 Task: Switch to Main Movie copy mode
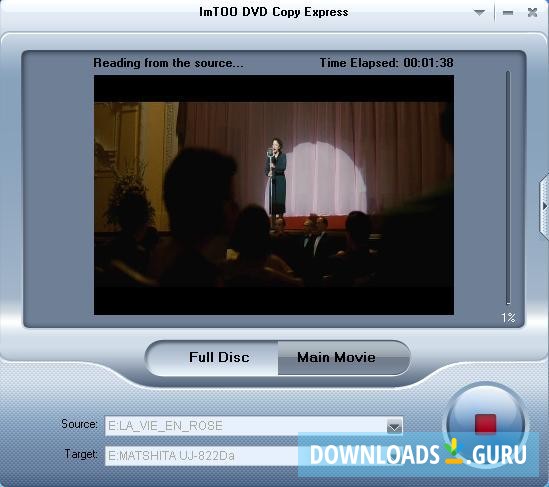343,358
